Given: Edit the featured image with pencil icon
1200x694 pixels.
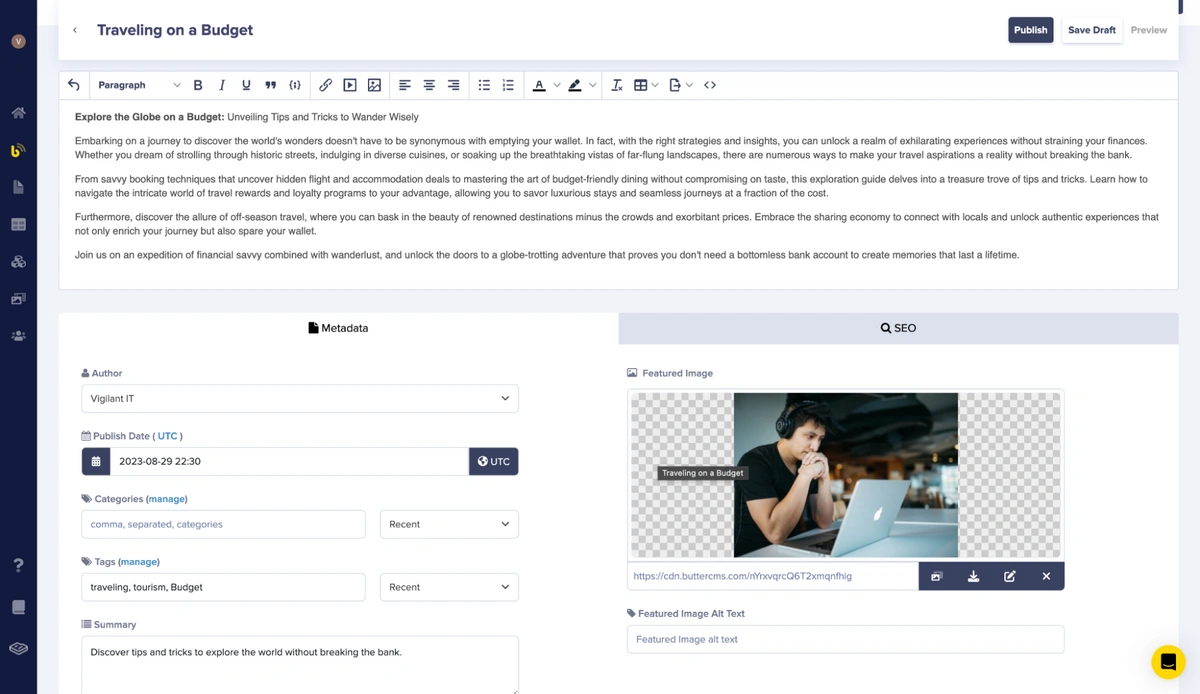Looking at the screenshot, I should pos(1010,576).
